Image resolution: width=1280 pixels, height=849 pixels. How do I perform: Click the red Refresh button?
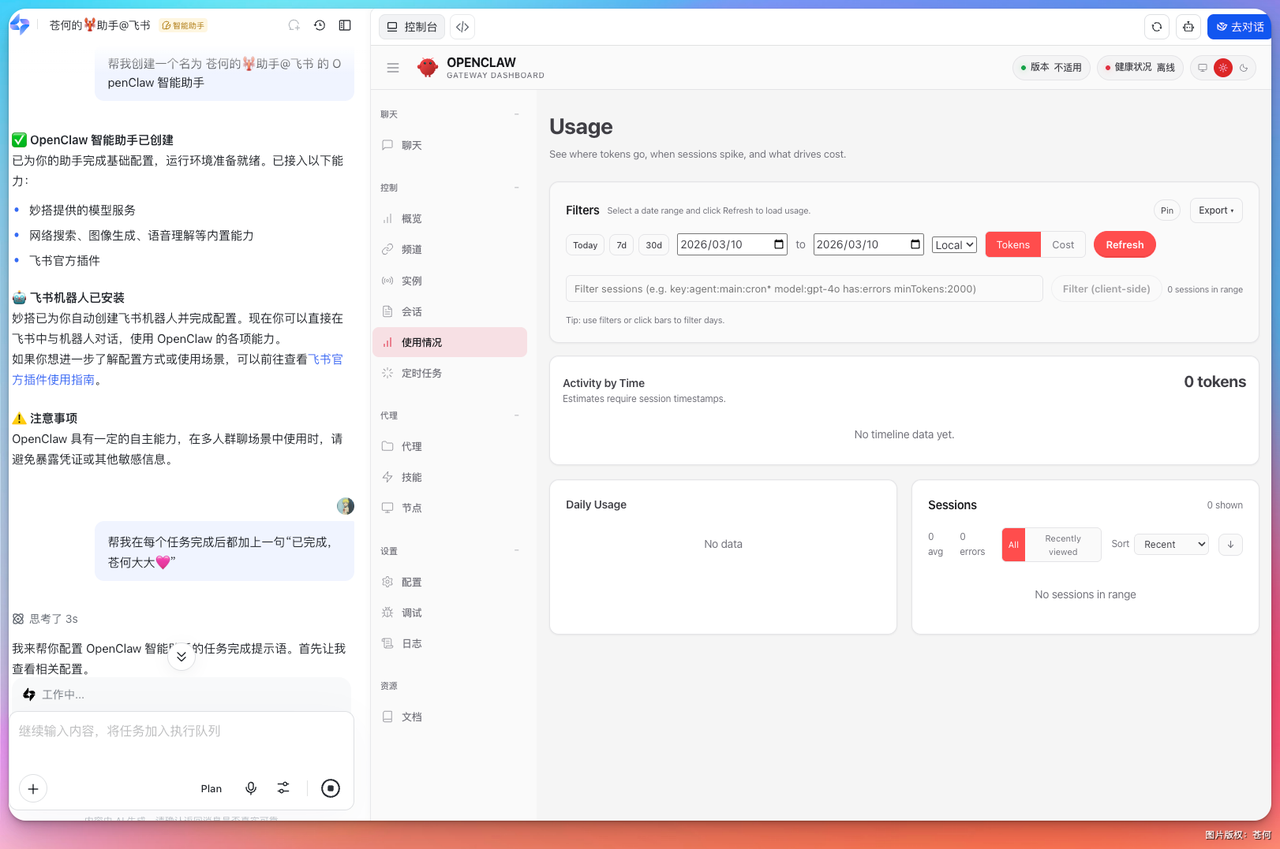[1125, 245]
